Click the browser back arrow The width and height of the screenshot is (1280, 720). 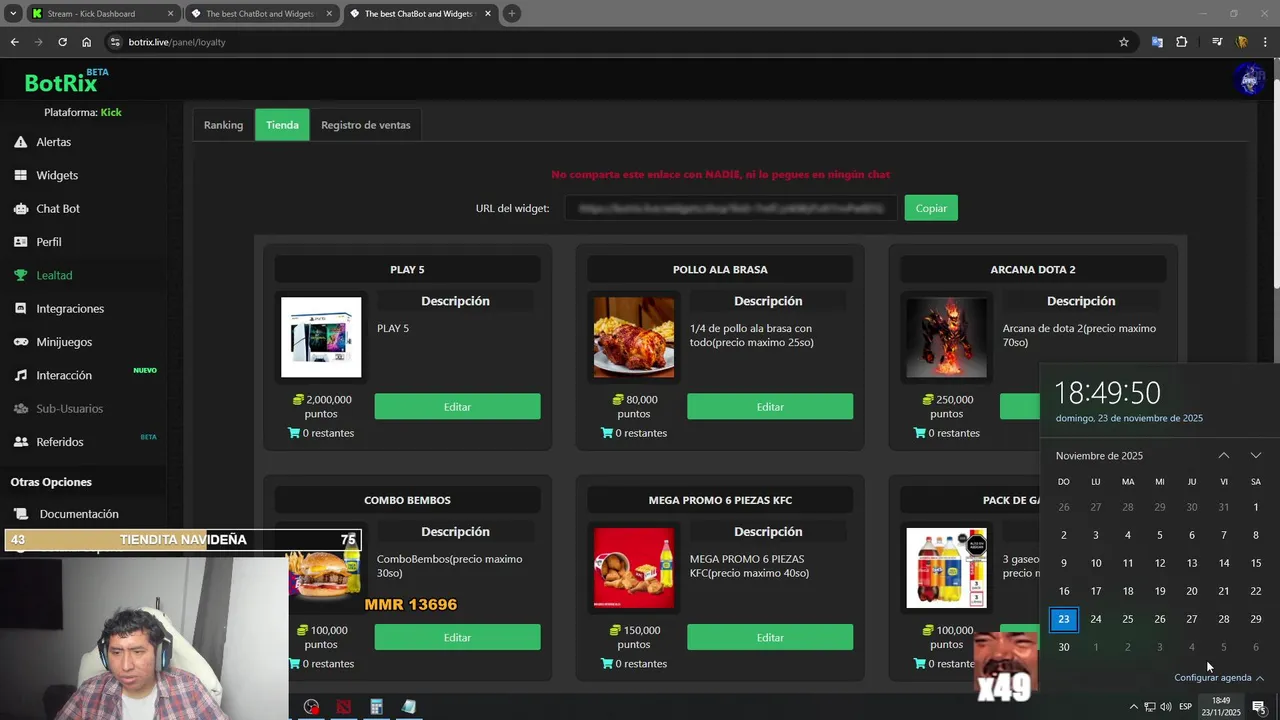click(14, 42)
